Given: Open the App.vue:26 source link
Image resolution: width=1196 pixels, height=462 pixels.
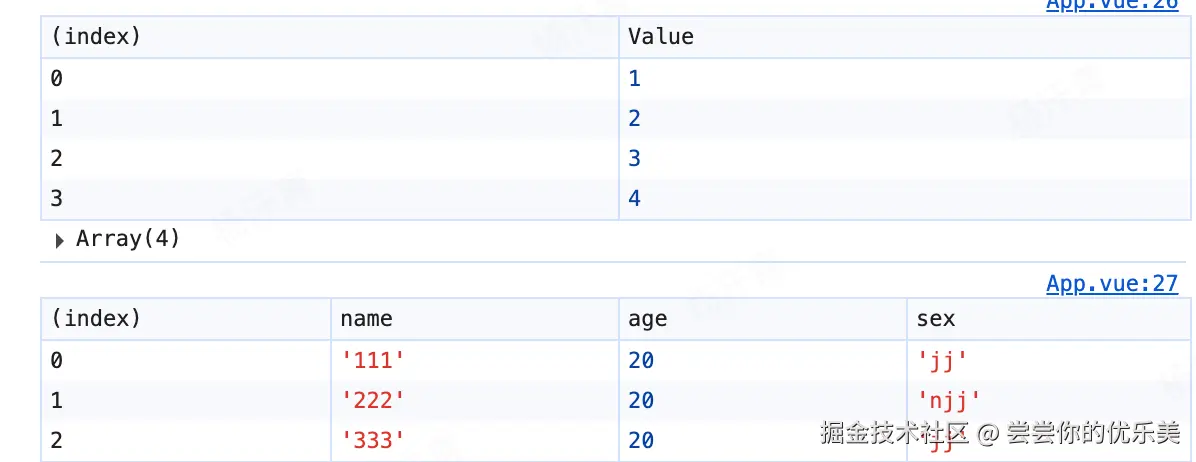Looking at the screenshot, I should click(1112, 4).
